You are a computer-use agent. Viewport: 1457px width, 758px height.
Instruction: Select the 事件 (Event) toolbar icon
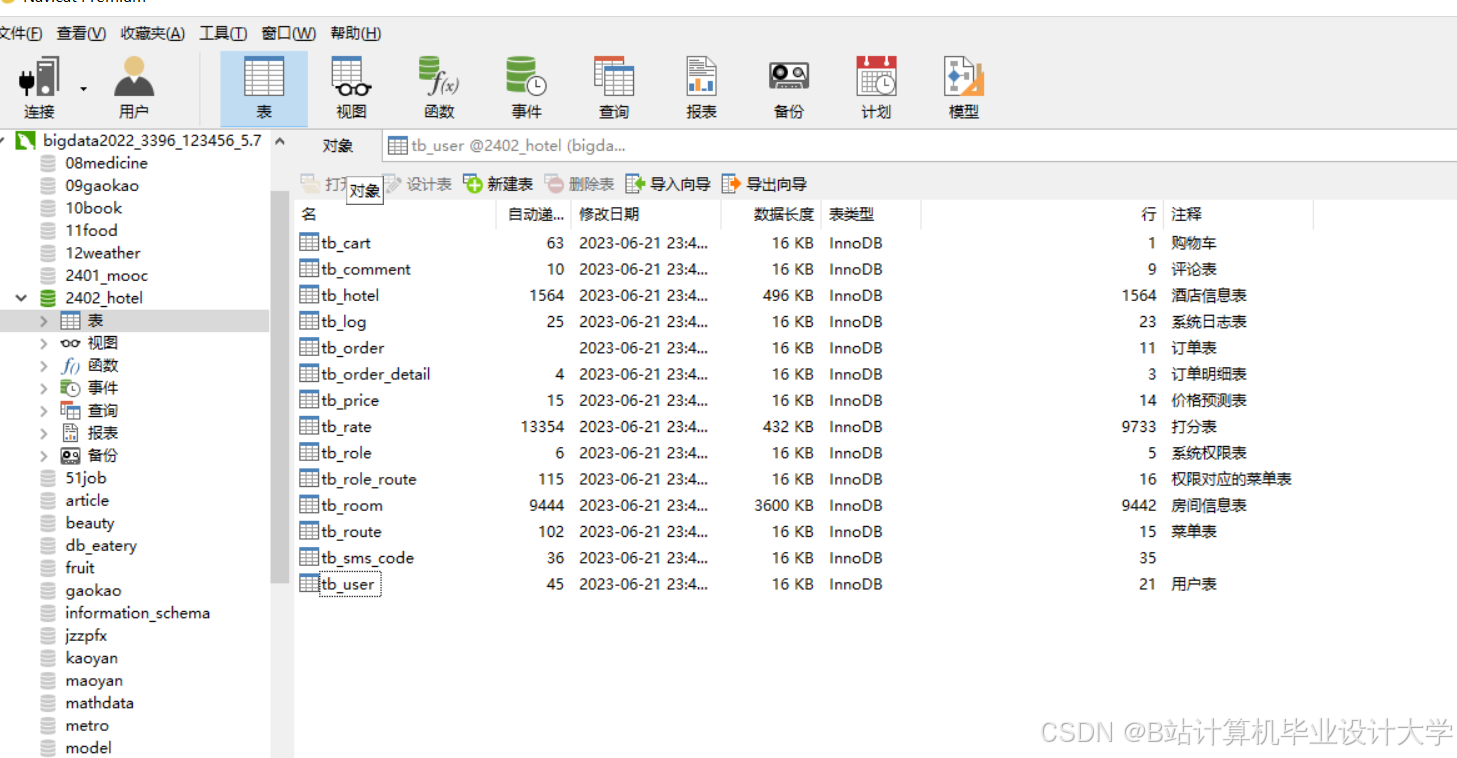pyautogui.click(x=526, y=88)
